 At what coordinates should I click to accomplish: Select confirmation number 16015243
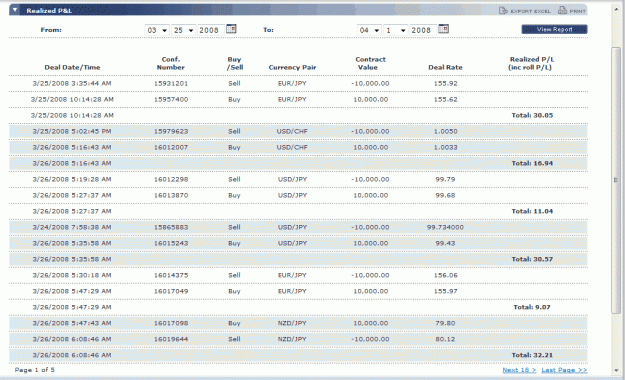pos(171,243)
